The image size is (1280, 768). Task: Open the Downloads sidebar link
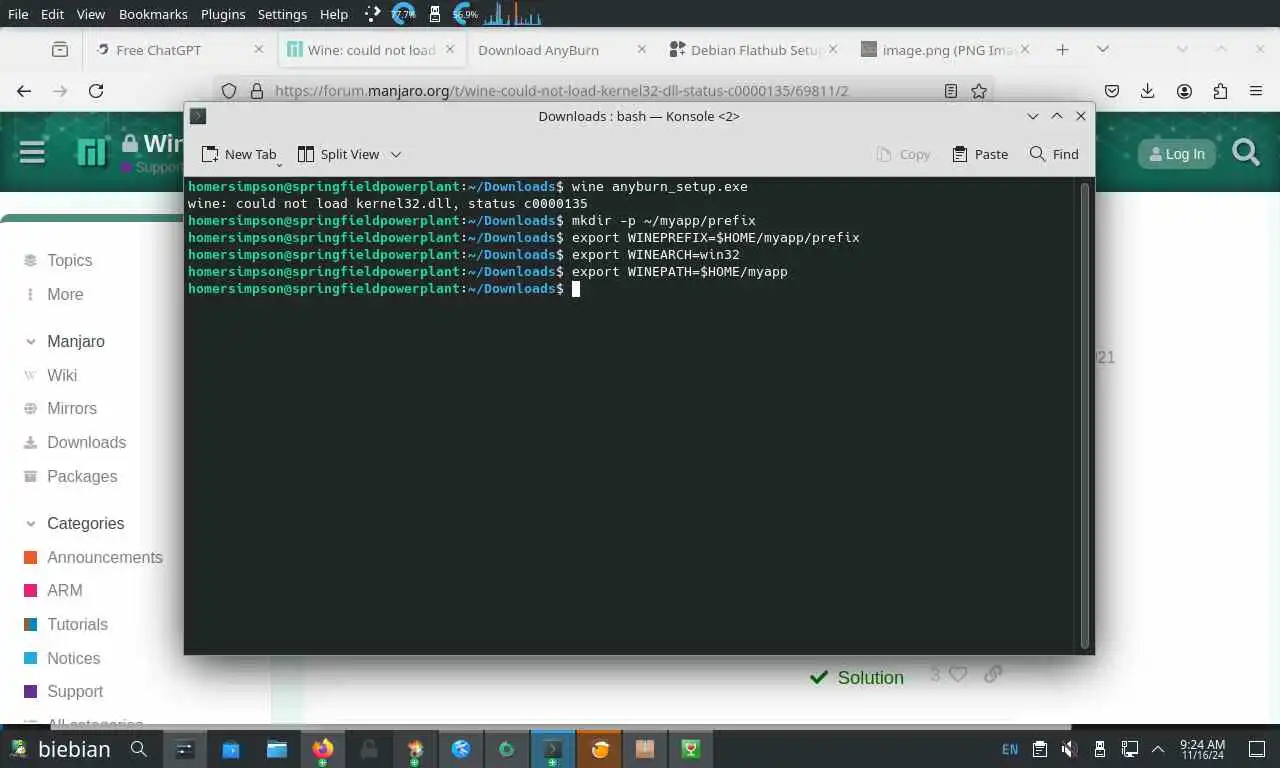tap(87, 442)
